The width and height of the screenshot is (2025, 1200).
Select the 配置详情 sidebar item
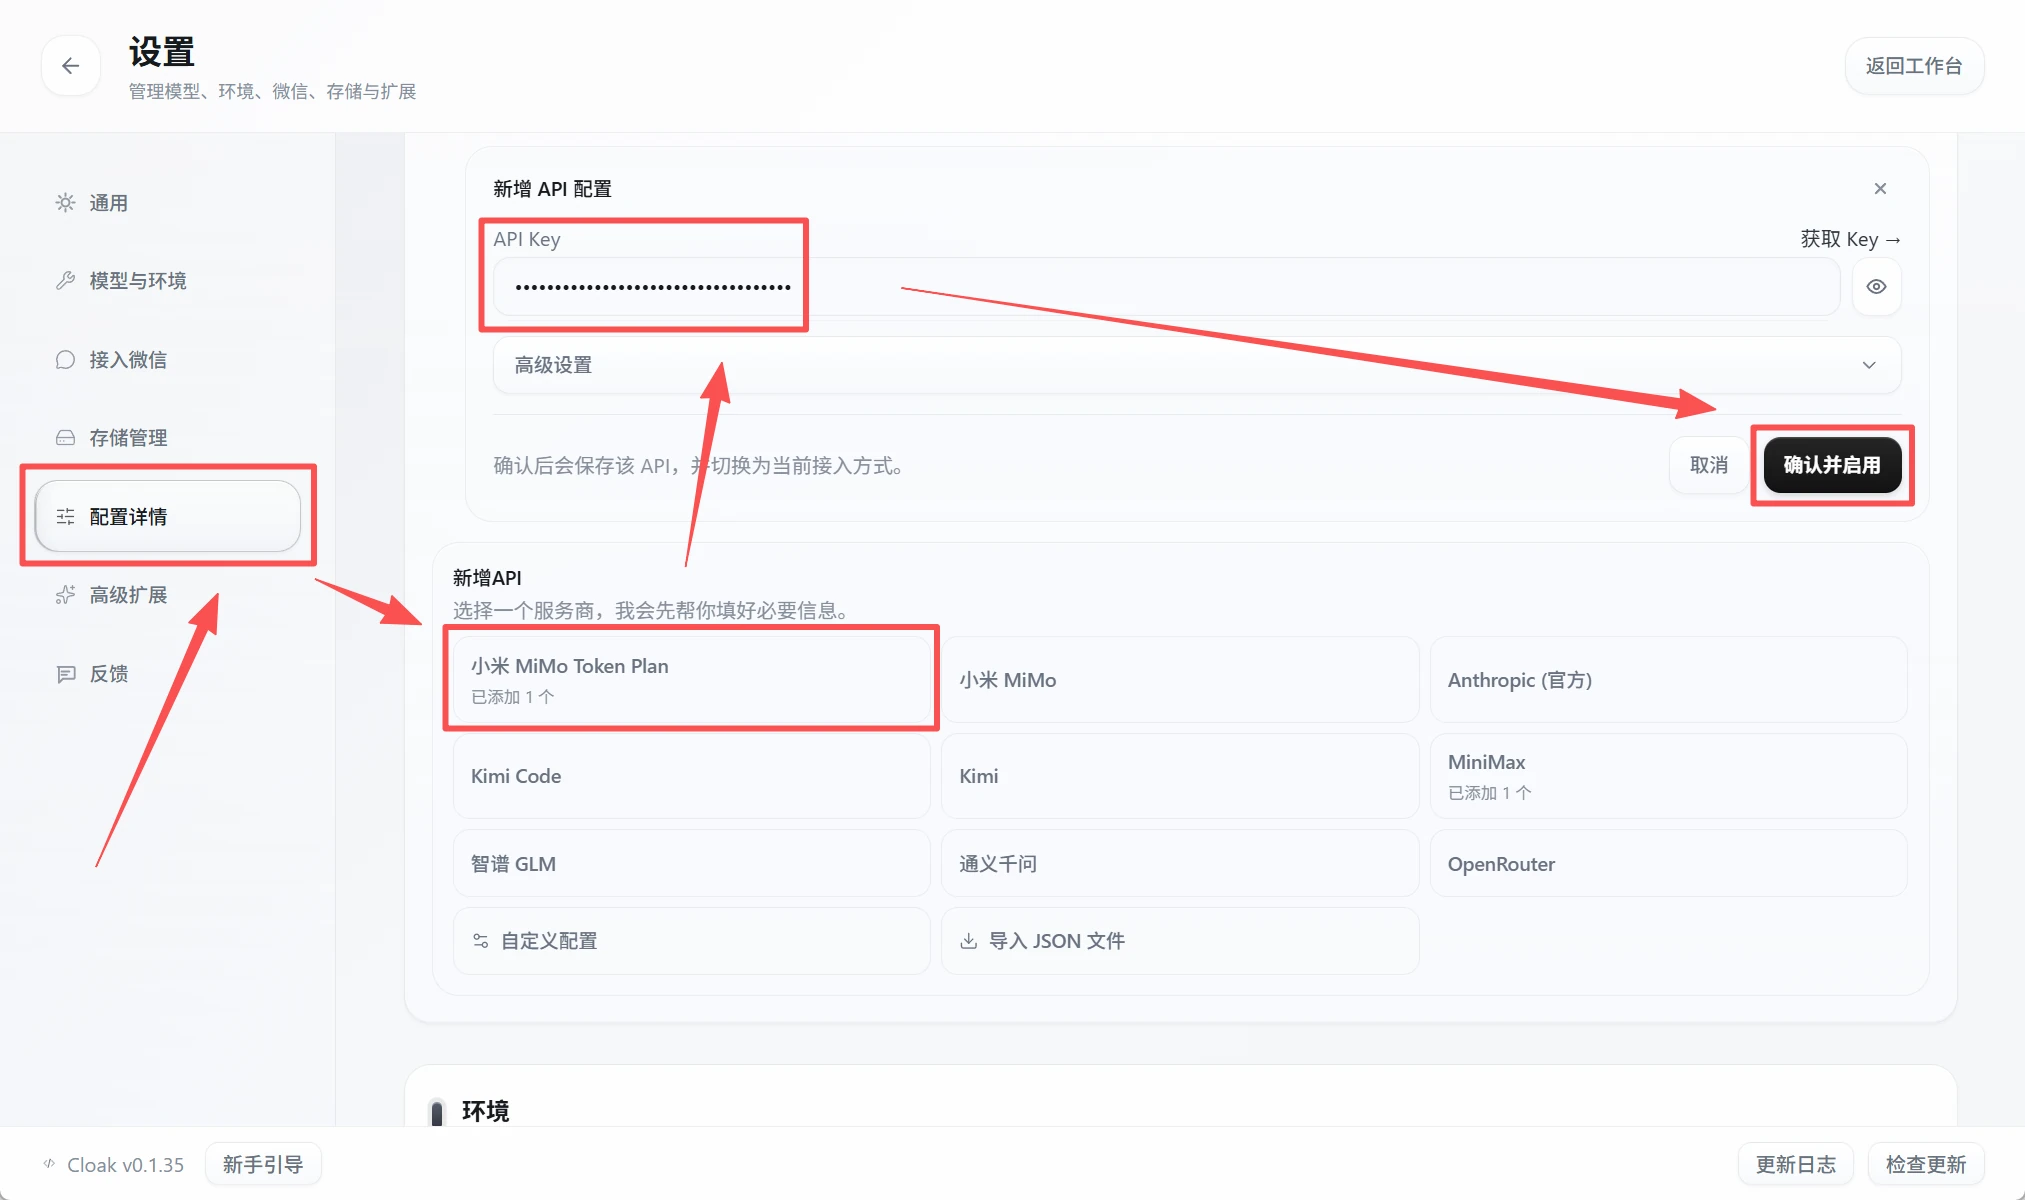pos(168,517)
